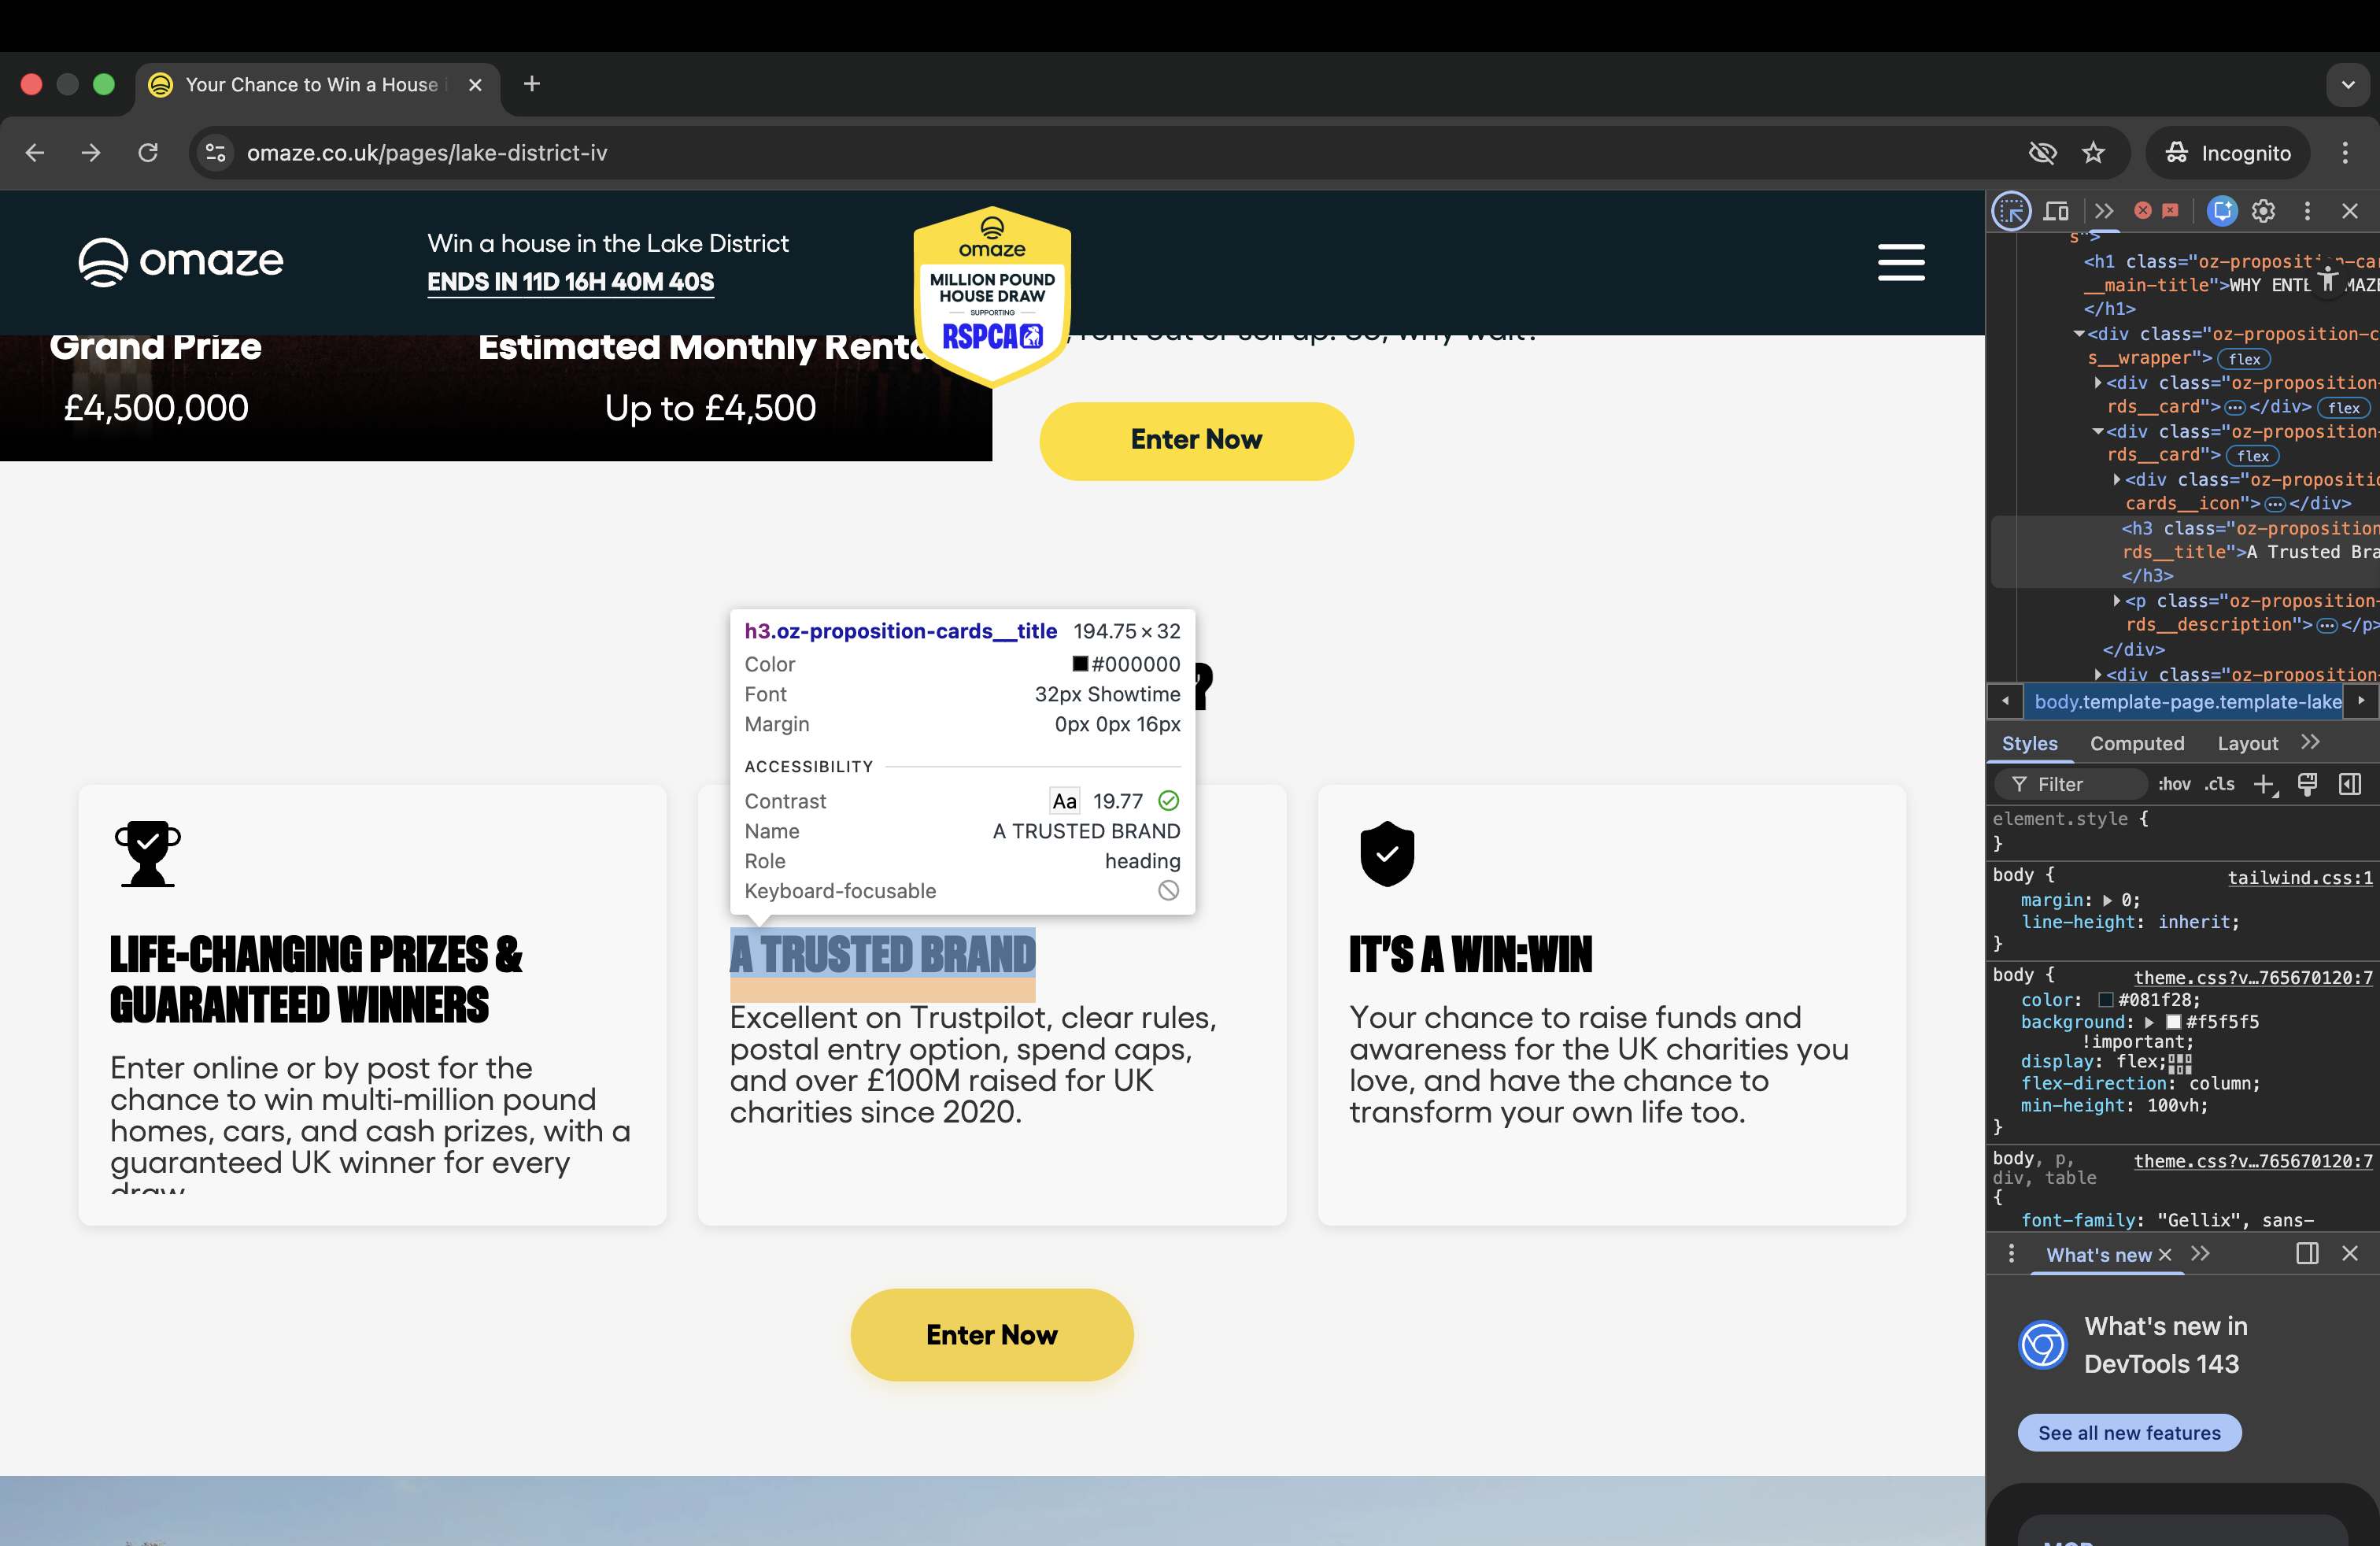
Task: Add a new style rule with plus
Action: point(2264,785)
